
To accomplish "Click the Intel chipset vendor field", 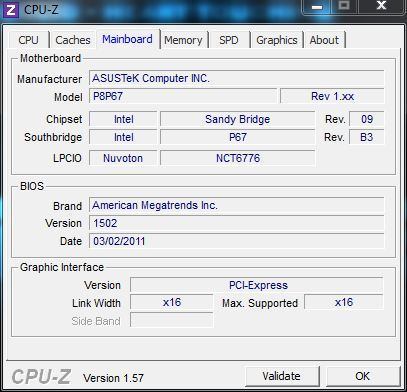I will click(123, 119).
